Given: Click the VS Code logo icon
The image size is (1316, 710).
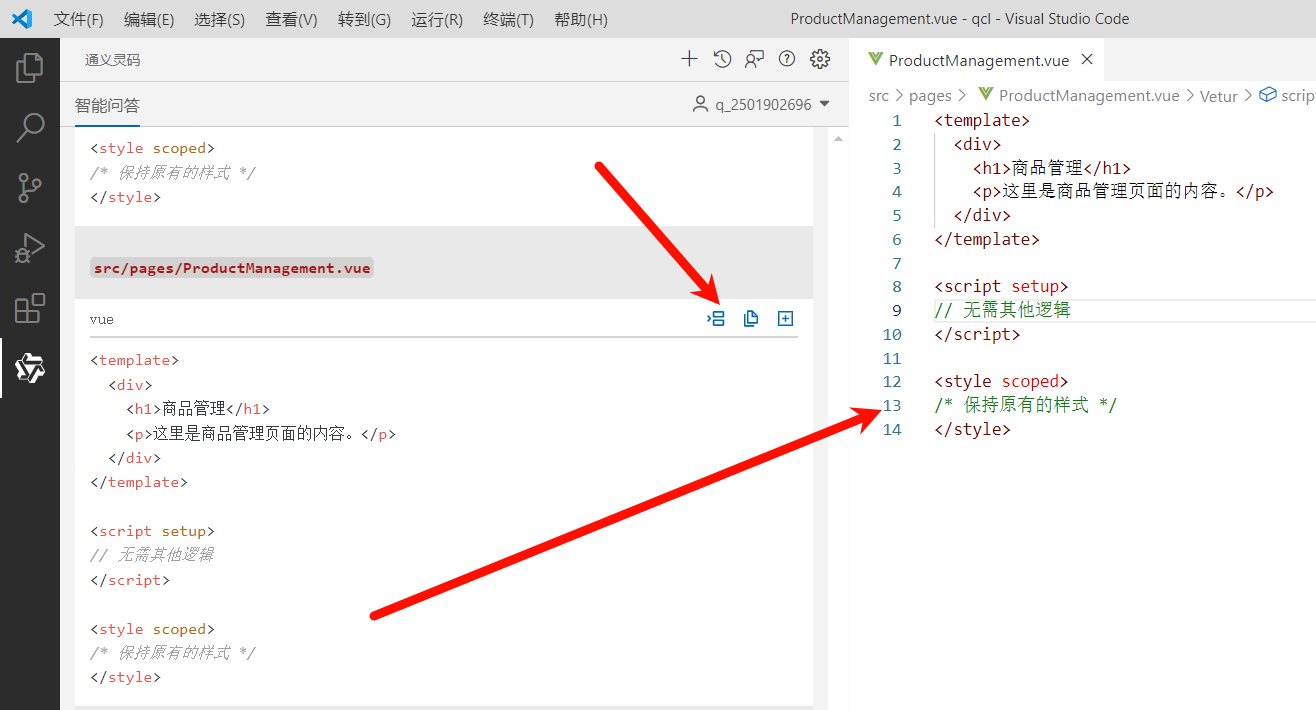Looking at the screenshot, I should click(22, 19).
